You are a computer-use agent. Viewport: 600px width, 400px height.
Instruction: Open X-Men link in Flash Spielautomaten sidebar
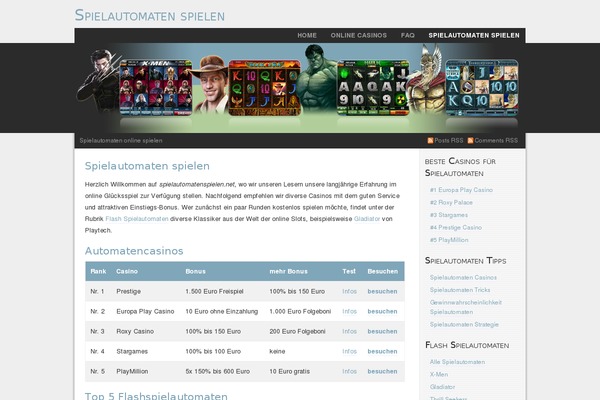tap(439, 374)
